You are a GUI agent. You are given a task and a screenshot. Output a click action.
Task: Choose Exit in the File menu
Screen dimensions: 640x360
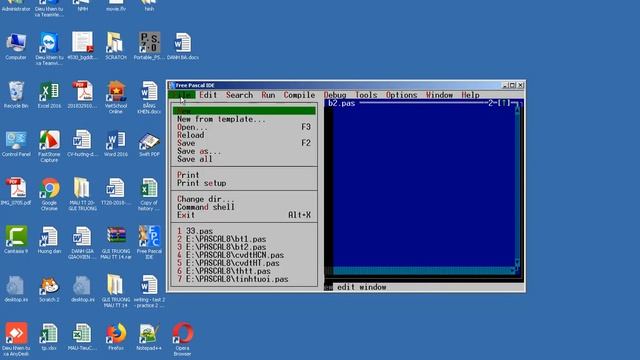click(244, 215)
